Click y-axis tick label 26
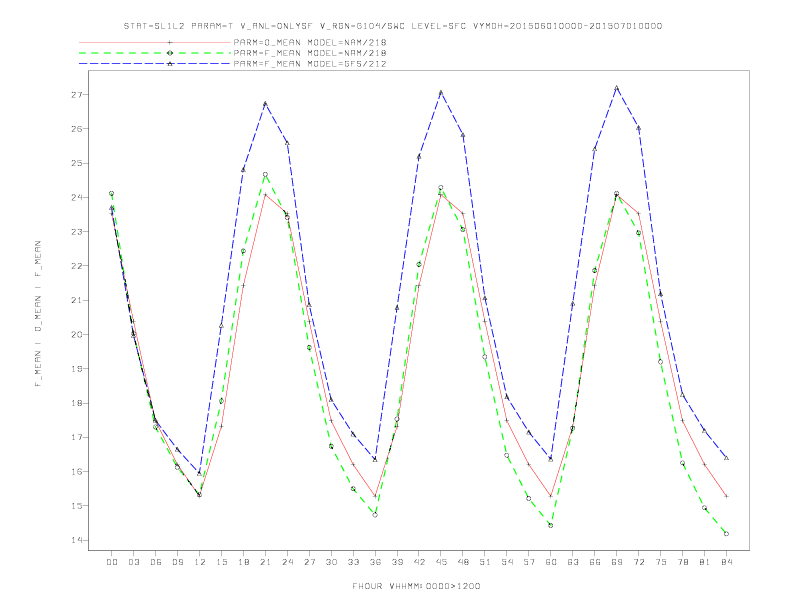The height and width of the screenshot is (612, 792). point(77,129)
